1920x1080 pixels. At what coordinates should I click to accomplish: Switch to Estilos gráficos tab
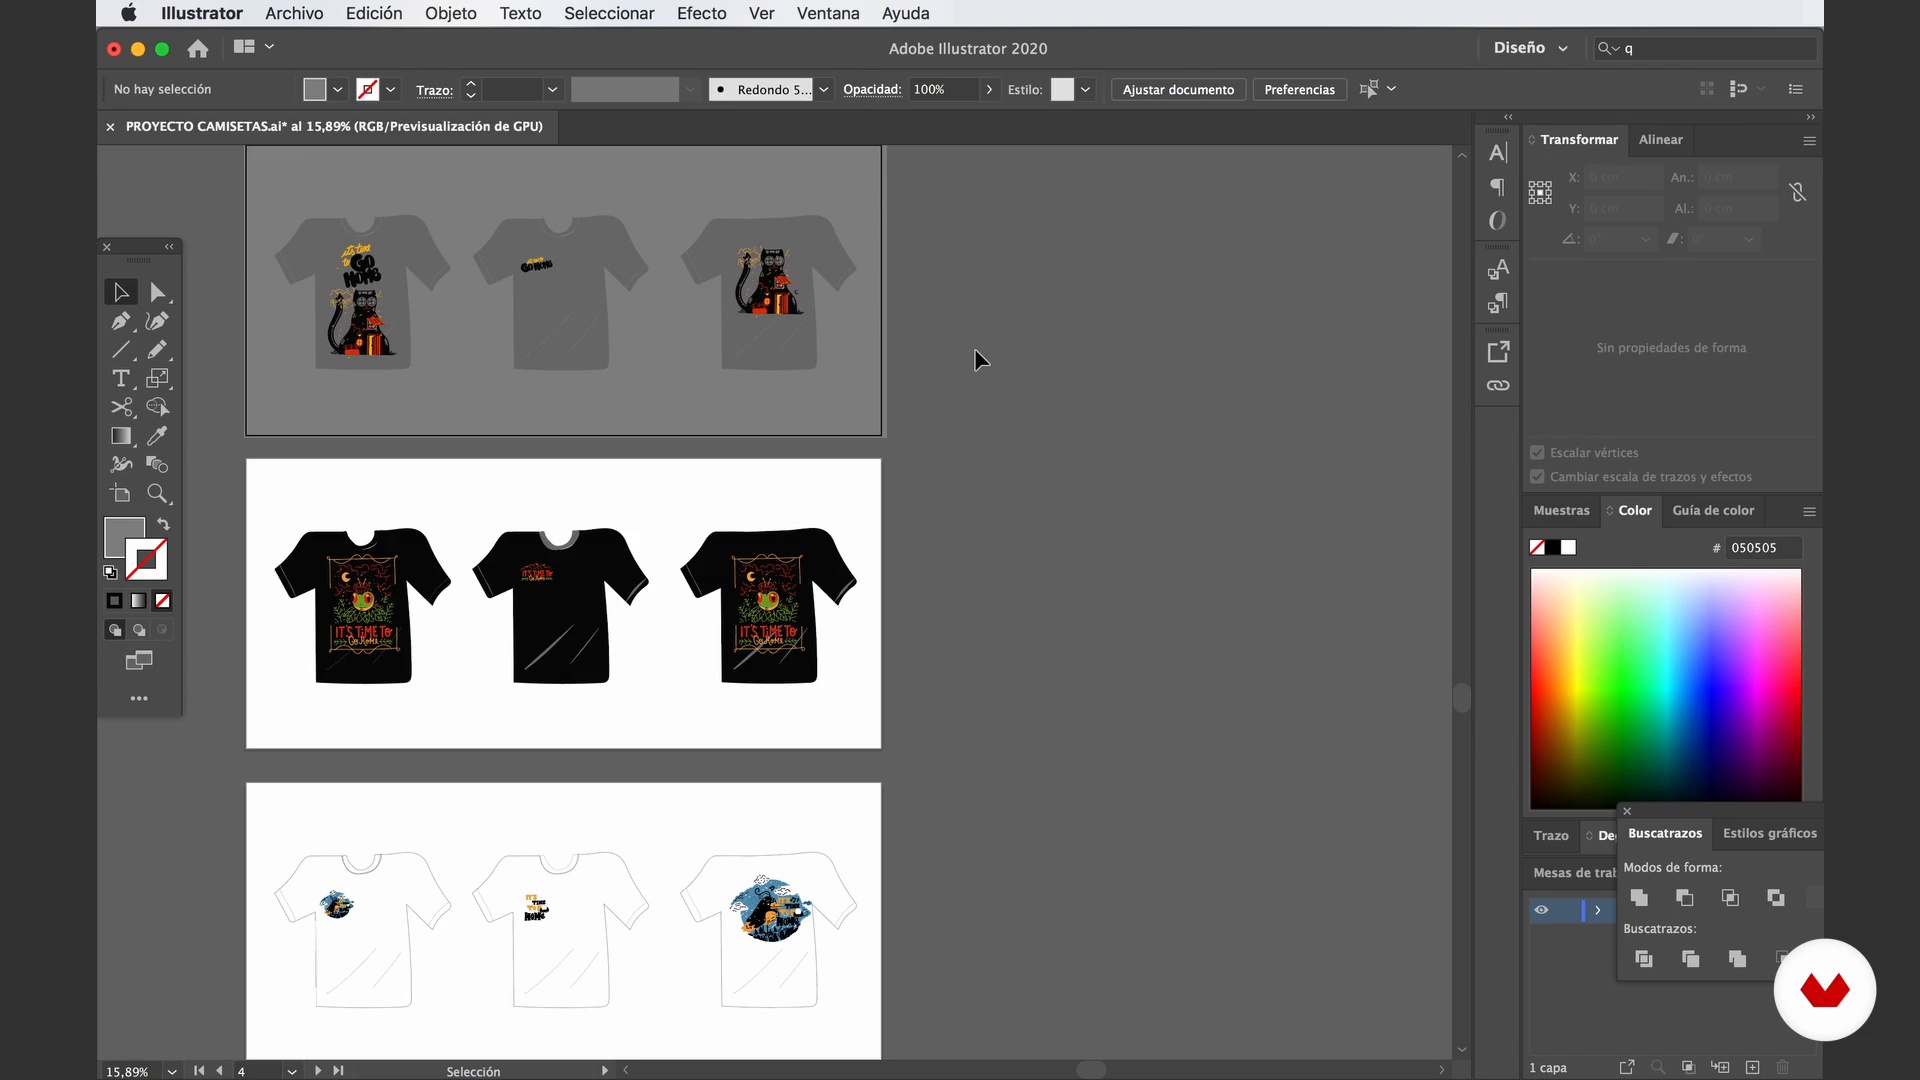pos(1769,833)
